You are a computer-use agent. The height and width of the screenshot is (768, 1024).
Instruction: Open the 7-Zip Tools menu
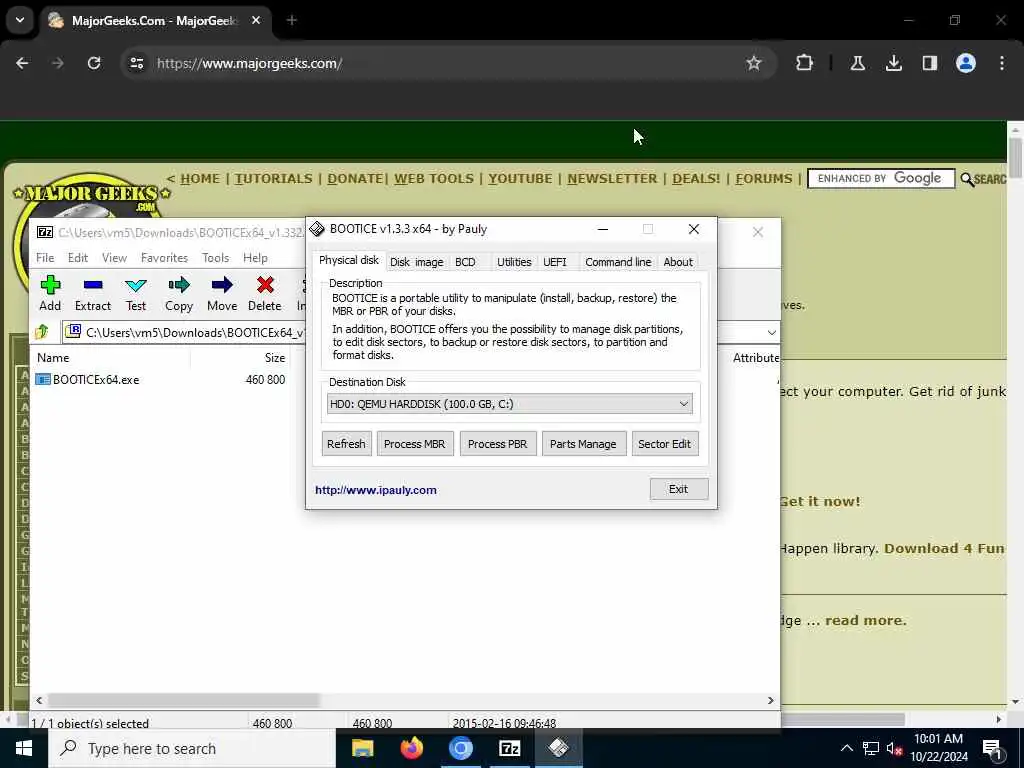(x=216, y=258)
